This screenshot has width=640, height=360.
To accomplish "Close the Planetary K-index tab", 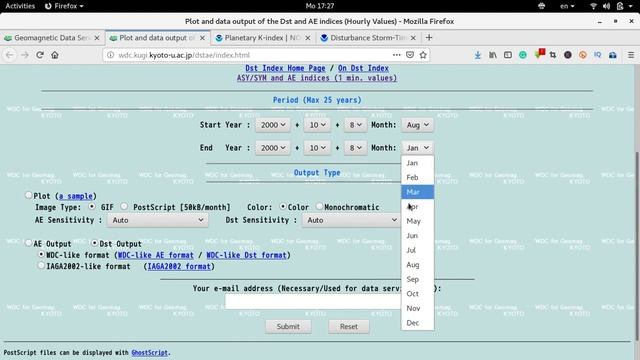I will 308,38.
